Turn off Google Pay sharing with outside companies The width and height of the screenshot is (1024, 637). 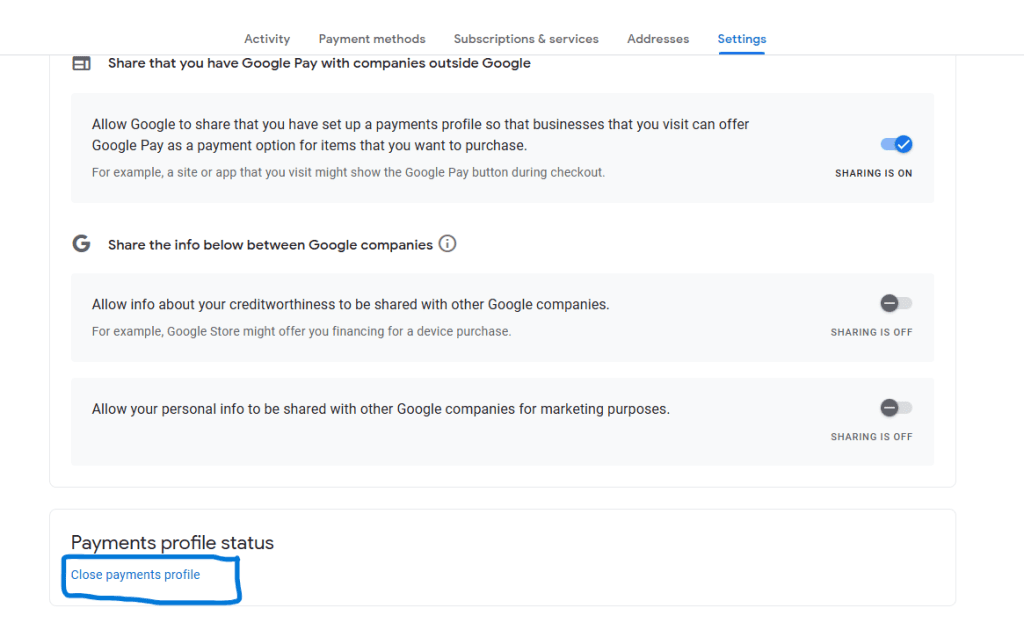[x=896, y=144]
